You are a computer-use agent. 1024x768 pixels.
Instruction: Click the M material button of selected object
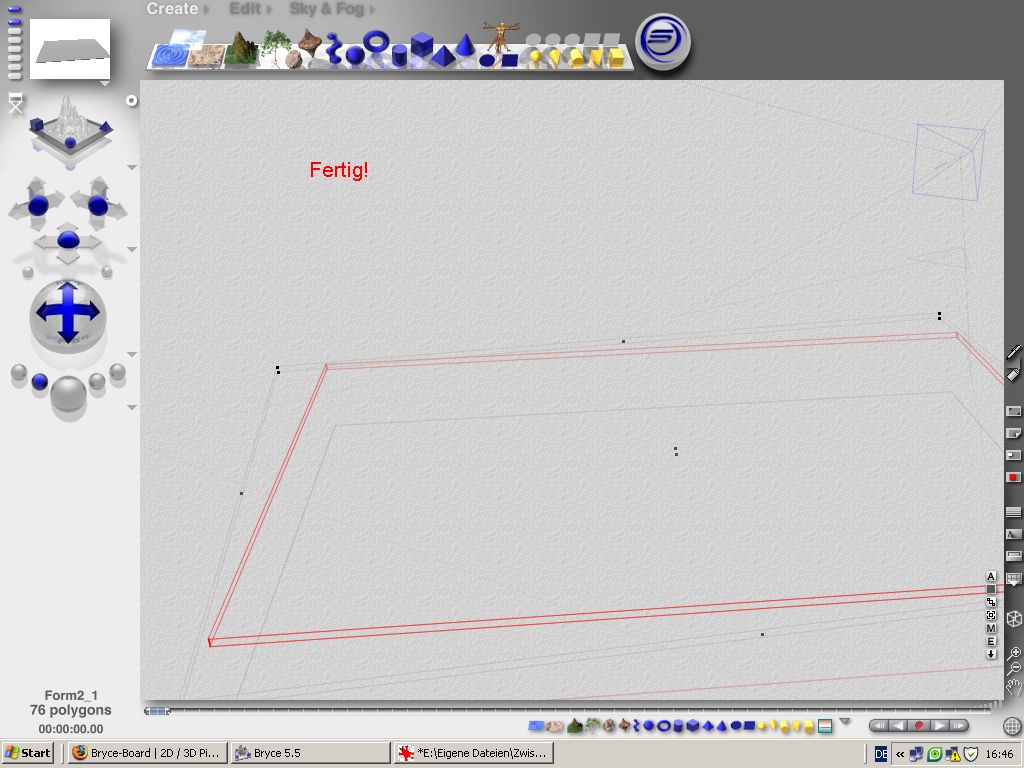[x=991, y=628]
